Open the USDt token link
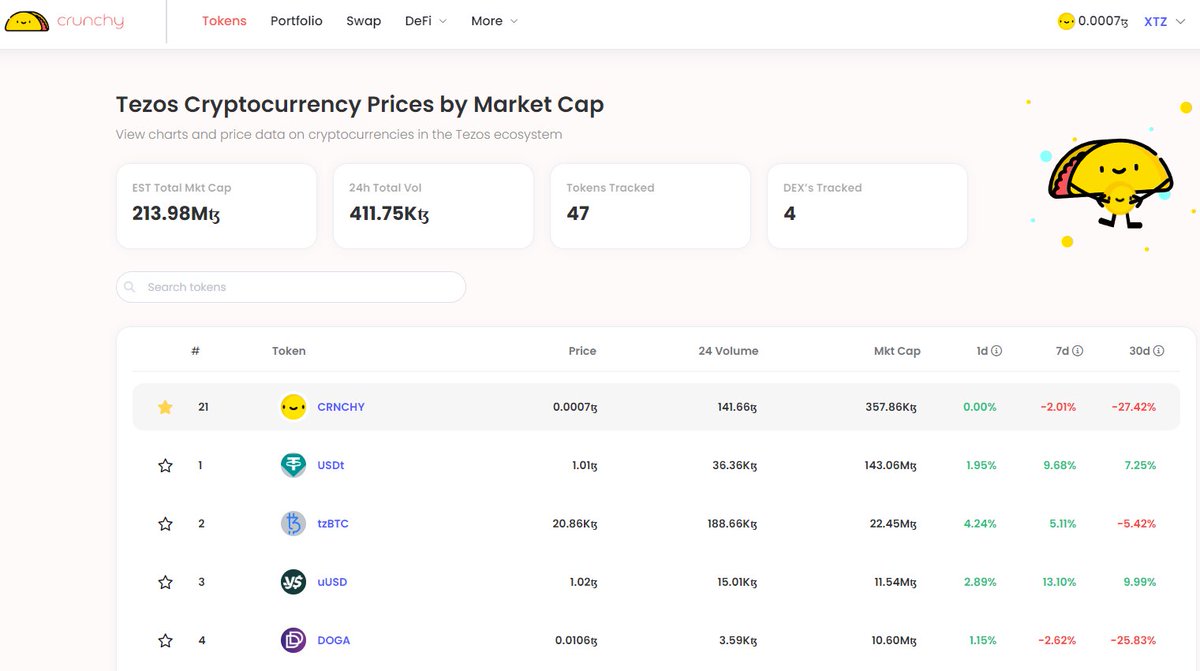 [x=331, y=465]
